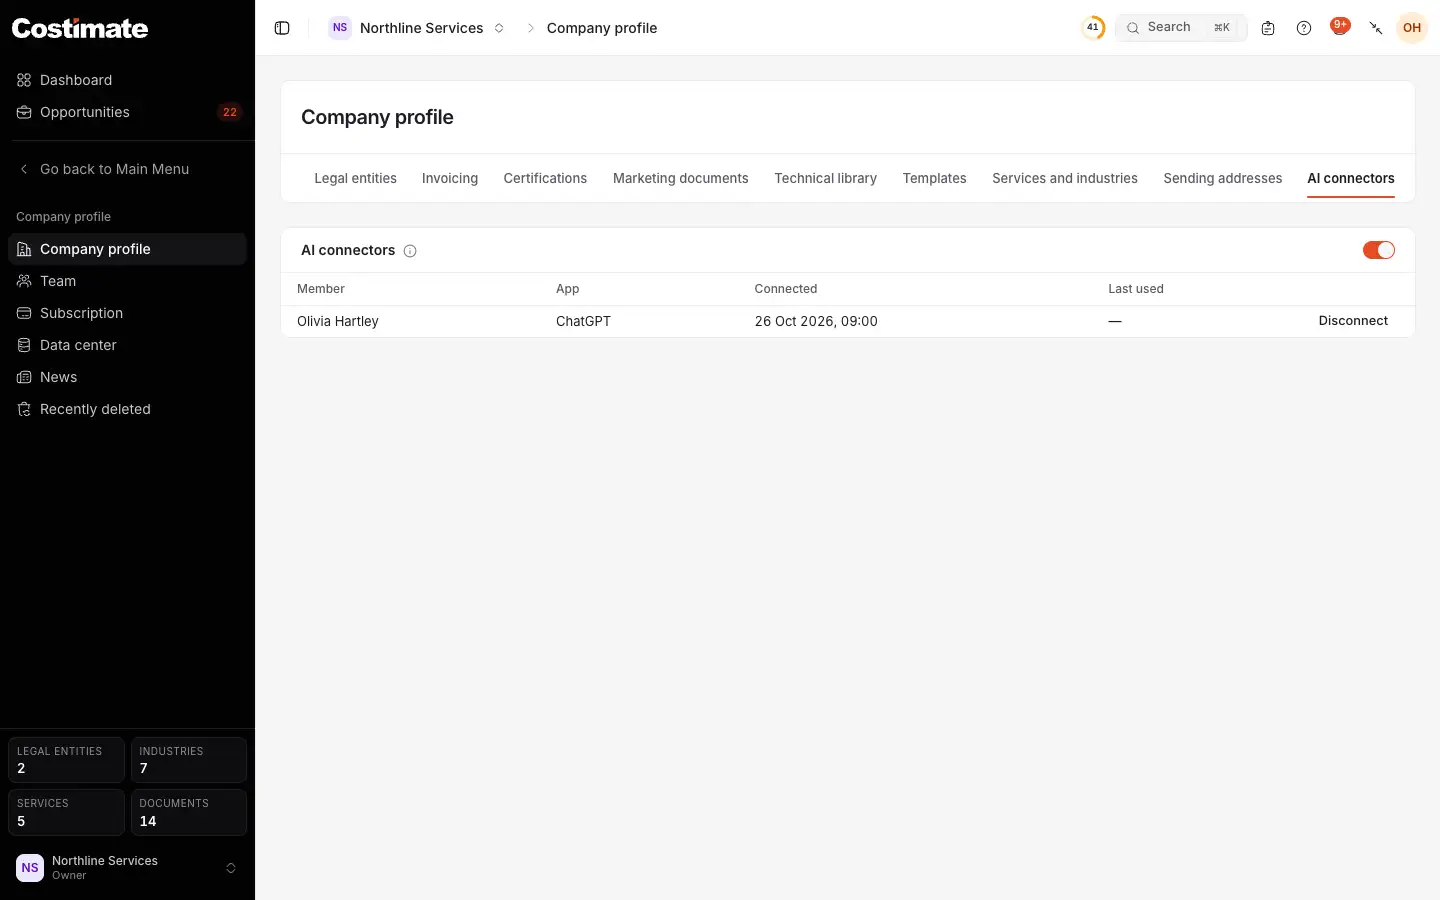Viewport: 1440px width, 900px height.
Task: Click the App column header
Action: click(568, 289)
